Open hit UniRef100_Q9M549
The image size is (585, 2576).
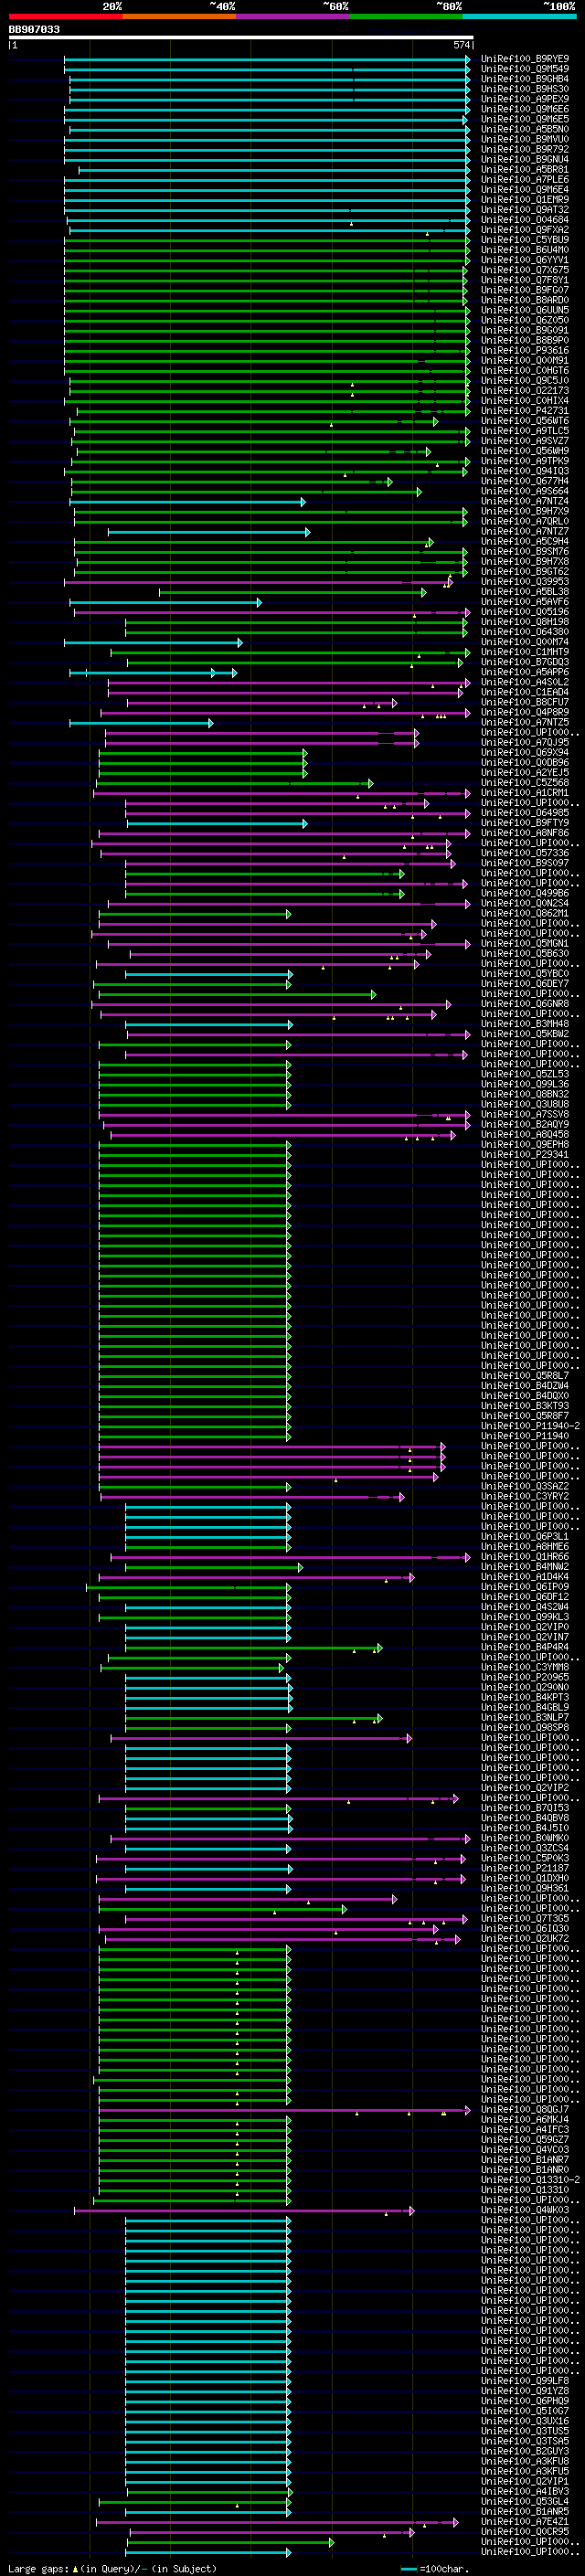(525, 69)
